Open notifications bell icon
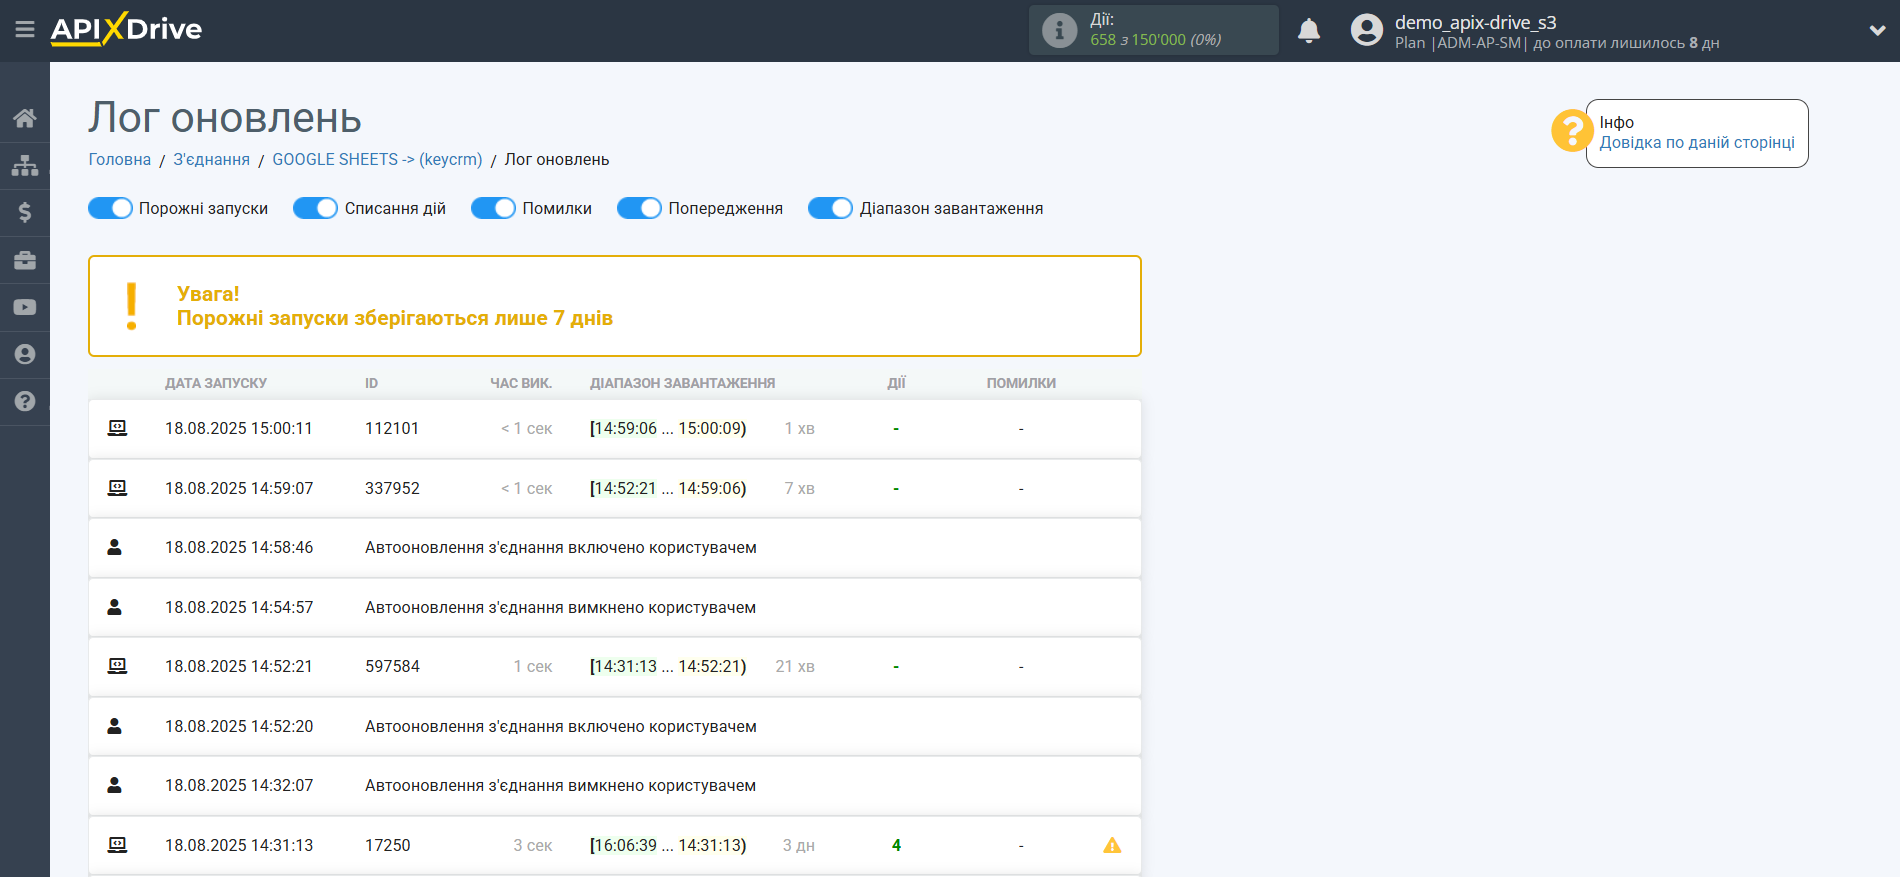Screen dimensions: 1900x877 (x=1309, y=30)
